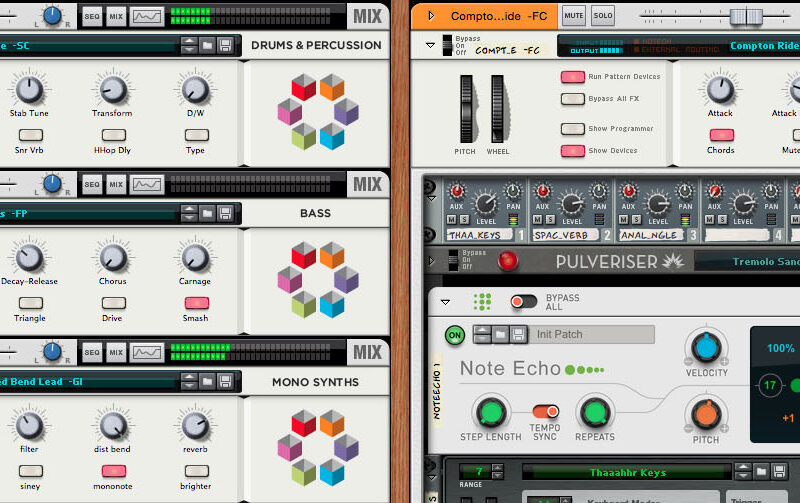Viewport: 800px width, 503px height.
Task: Click Init Patch name field
Action: click(x=592, y=335)
